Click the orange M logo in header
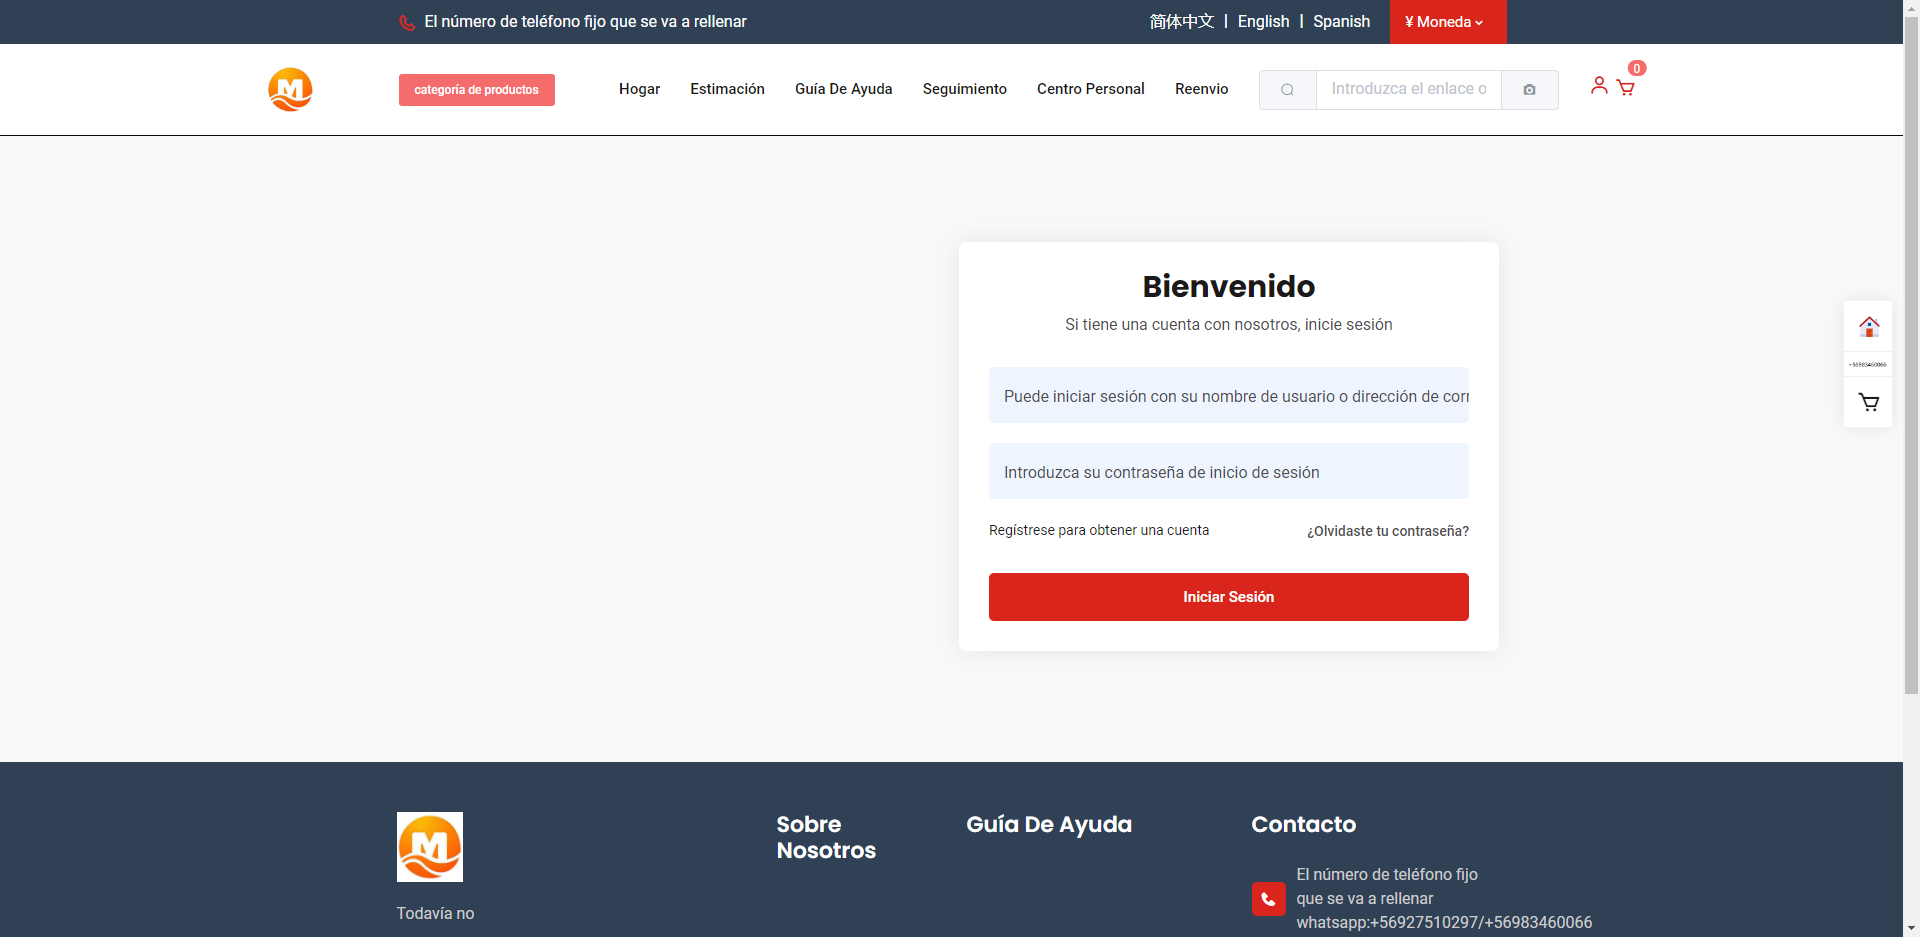The image size is (1920, 937). (290, 90)
